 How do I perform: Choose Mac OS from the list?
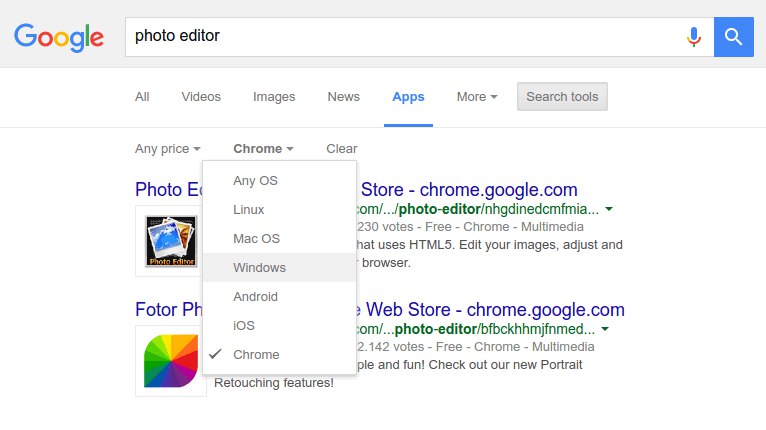point(279,238)
